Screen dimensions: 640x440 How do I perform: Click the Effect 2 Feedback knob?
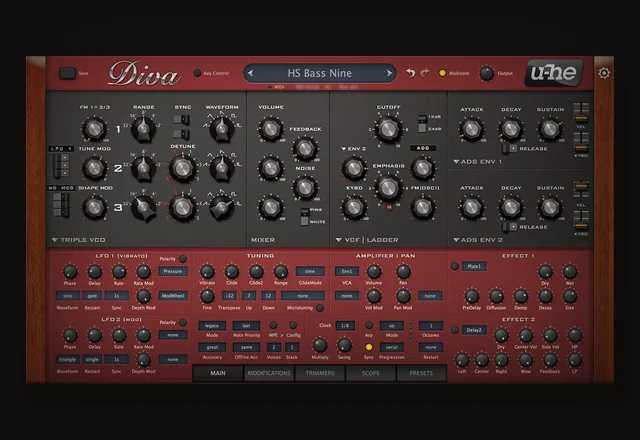[x=550, y=360]
